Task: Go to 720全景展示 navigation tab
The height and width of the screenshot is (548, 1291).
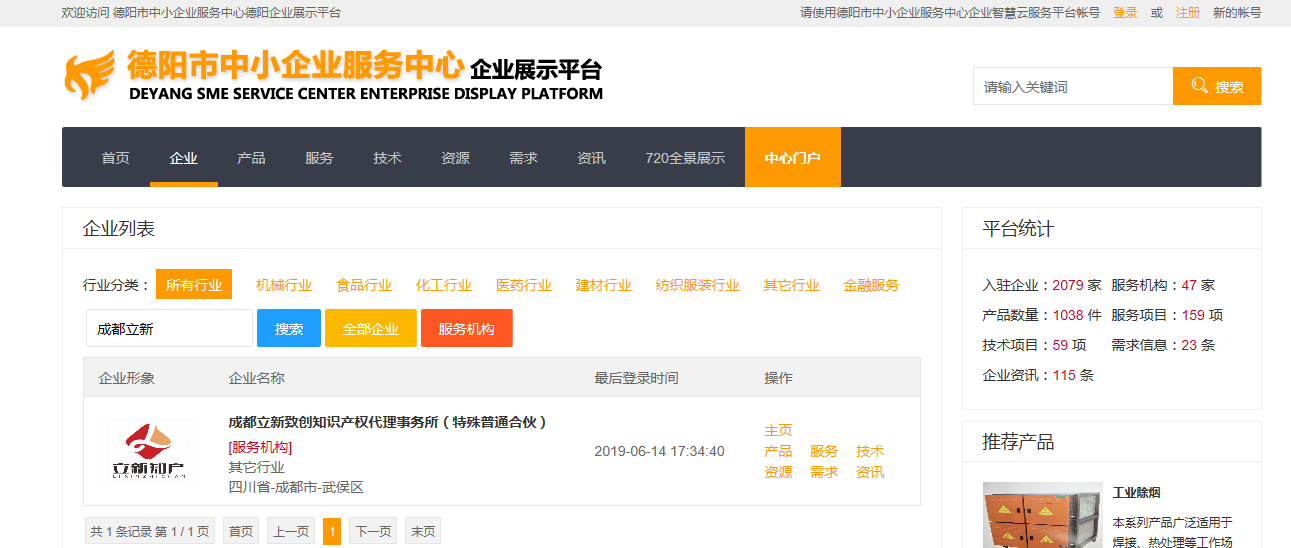Action: coord(685,158)
